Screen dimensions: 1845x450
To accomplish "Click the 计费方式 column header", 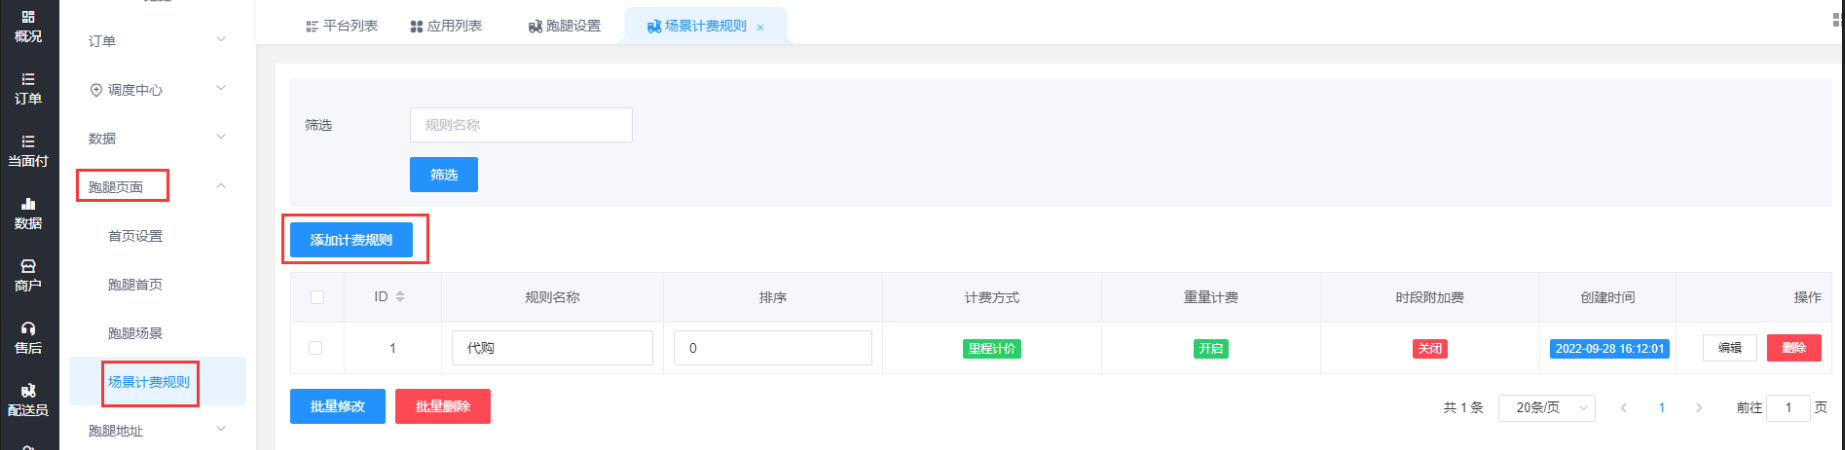I will click(x=992, y=297).
